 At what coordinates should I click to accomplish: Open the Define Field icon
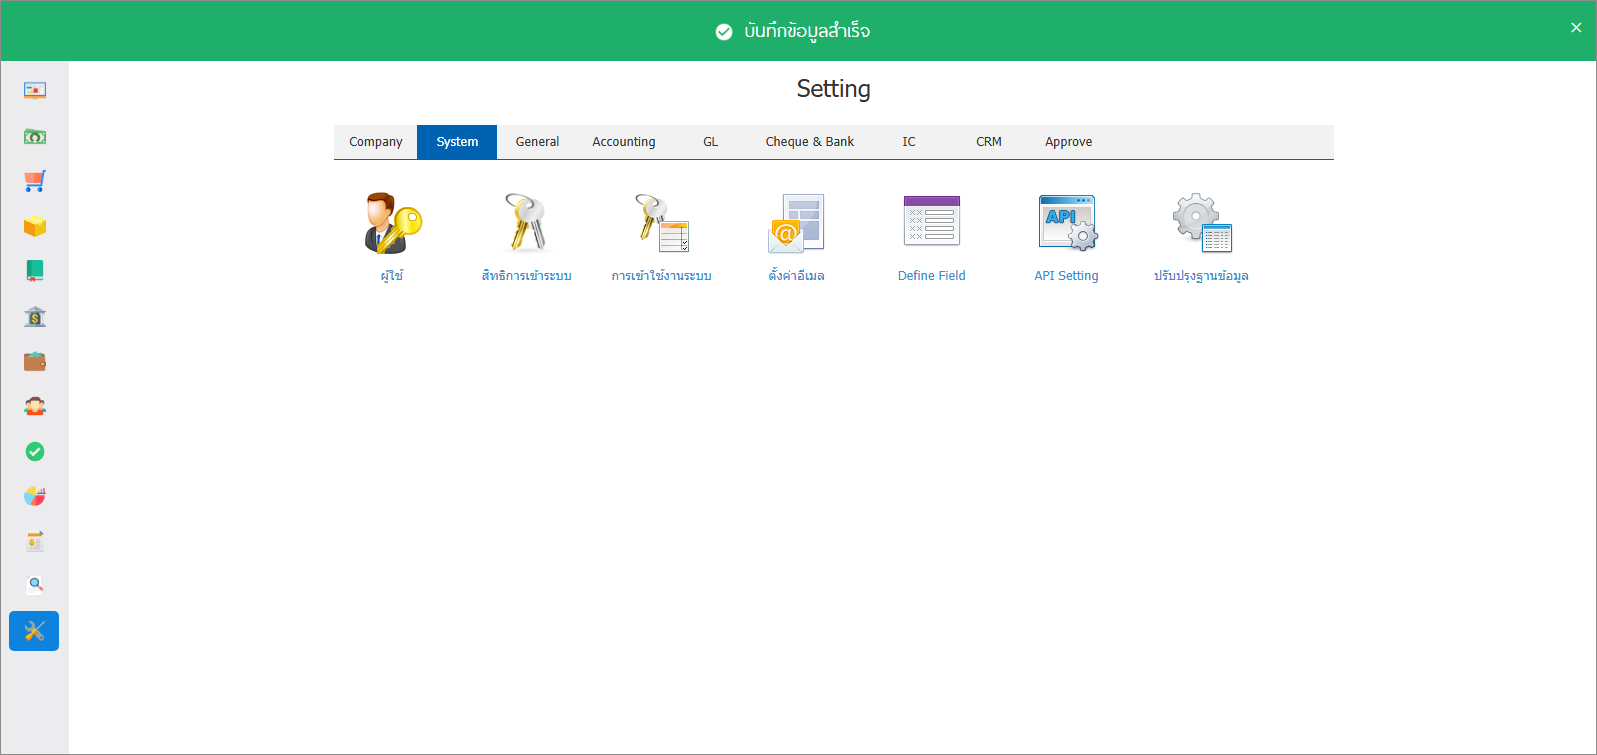(931, 221)
